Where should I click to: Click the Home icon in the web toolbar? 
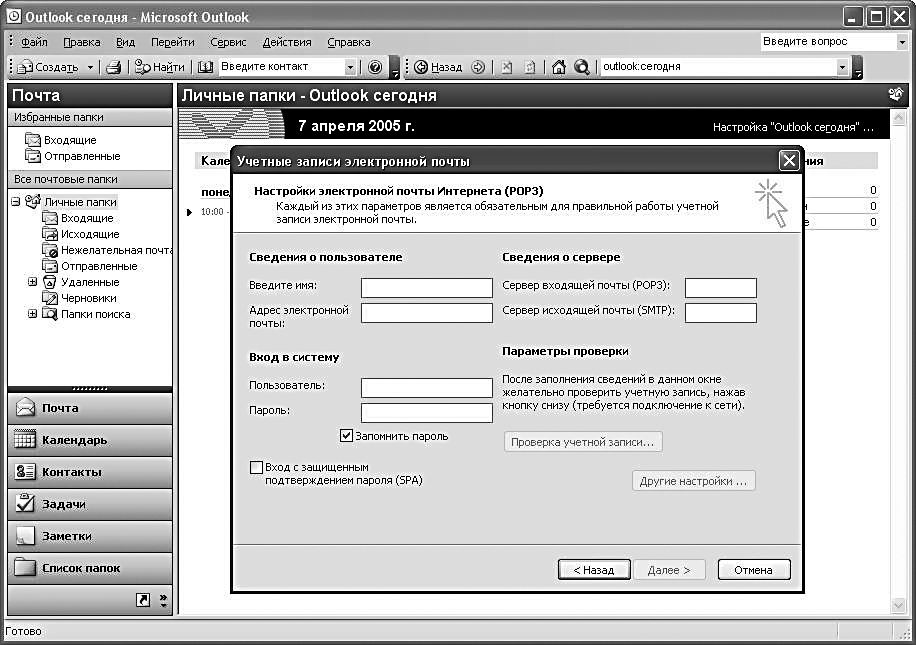coord(559,67)
